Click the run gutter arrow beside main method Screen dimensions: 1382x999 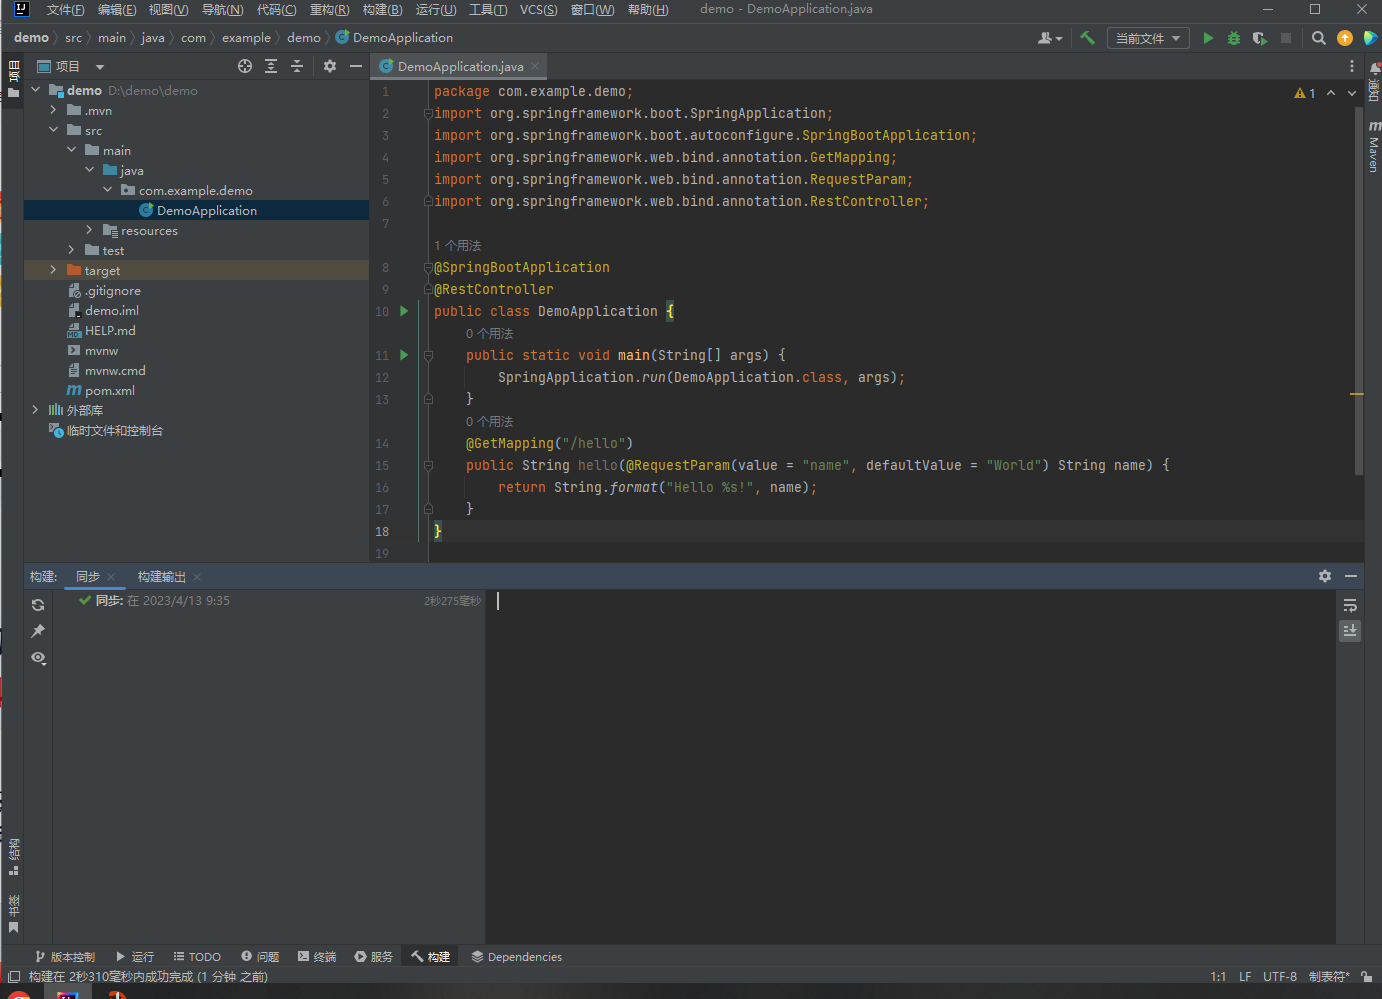(404, 355)
